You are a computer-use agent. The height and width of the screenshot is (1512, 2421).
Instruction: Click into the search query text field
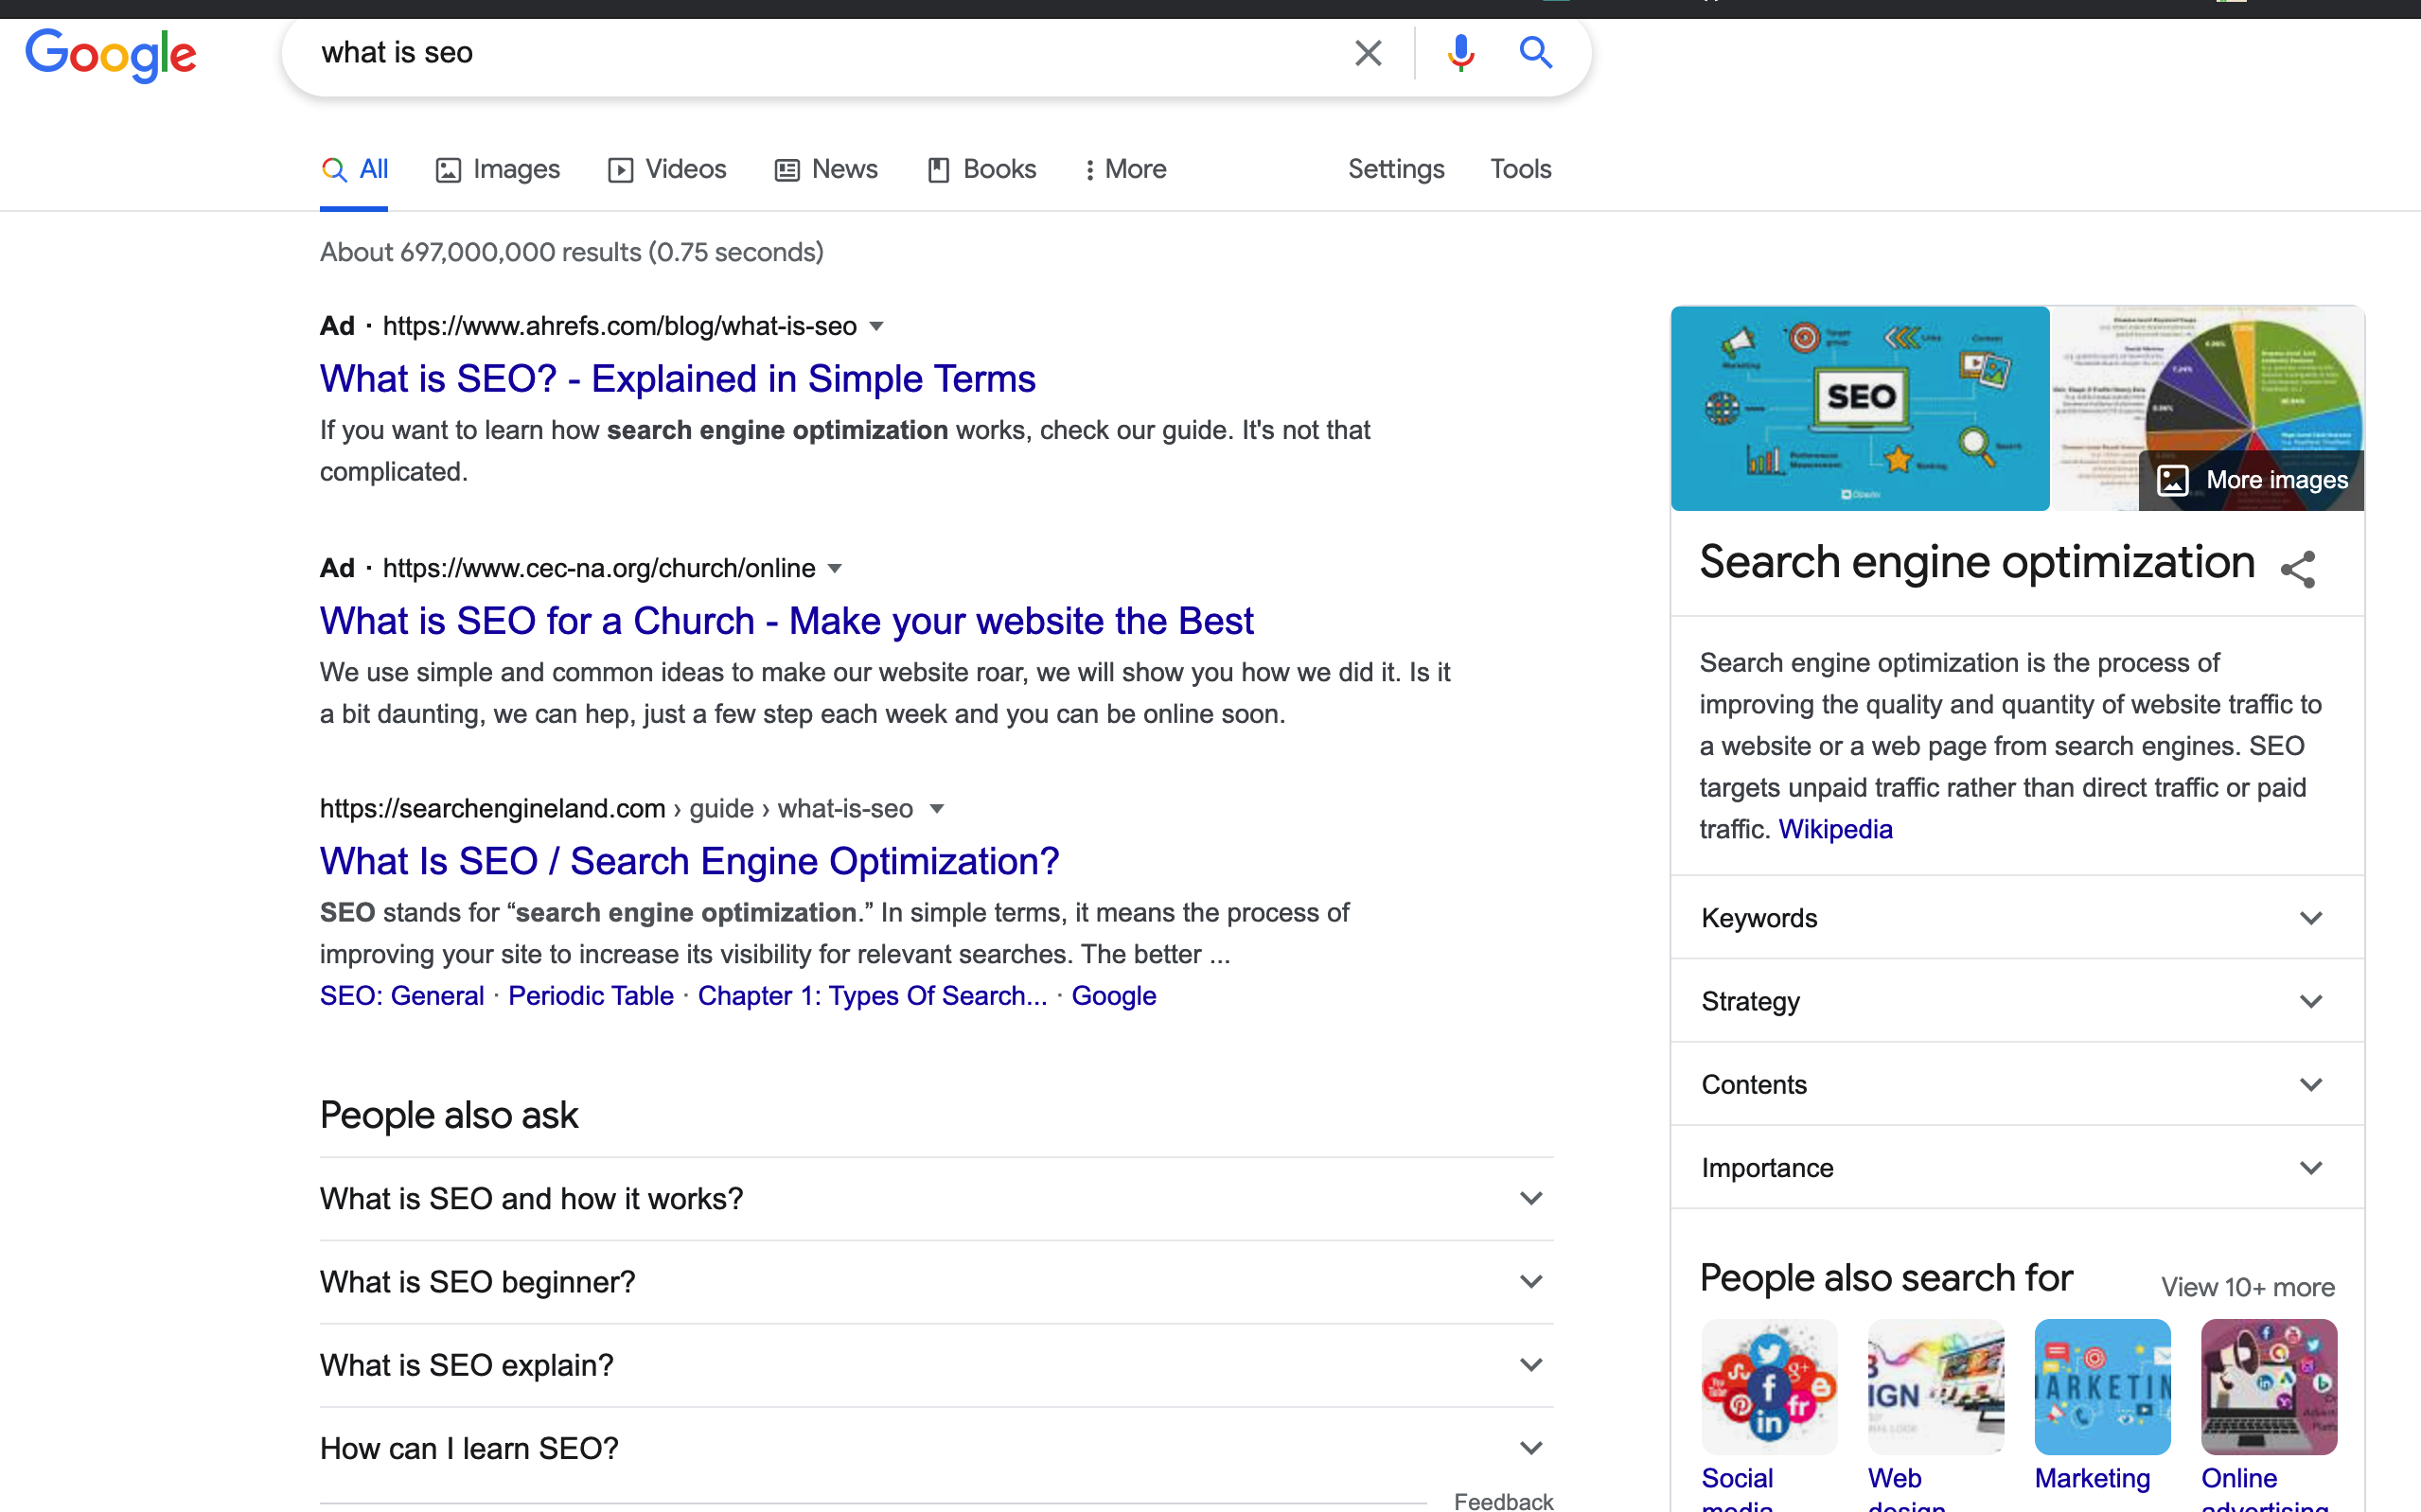tap(800, 53)
